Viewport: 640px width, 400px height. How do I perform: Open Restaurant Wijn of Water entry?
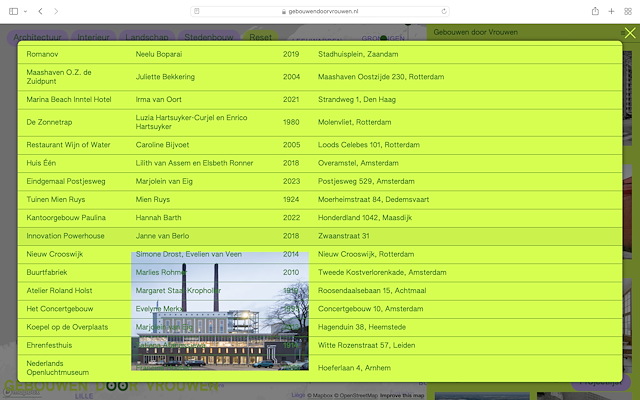click(x=69, y=145)
